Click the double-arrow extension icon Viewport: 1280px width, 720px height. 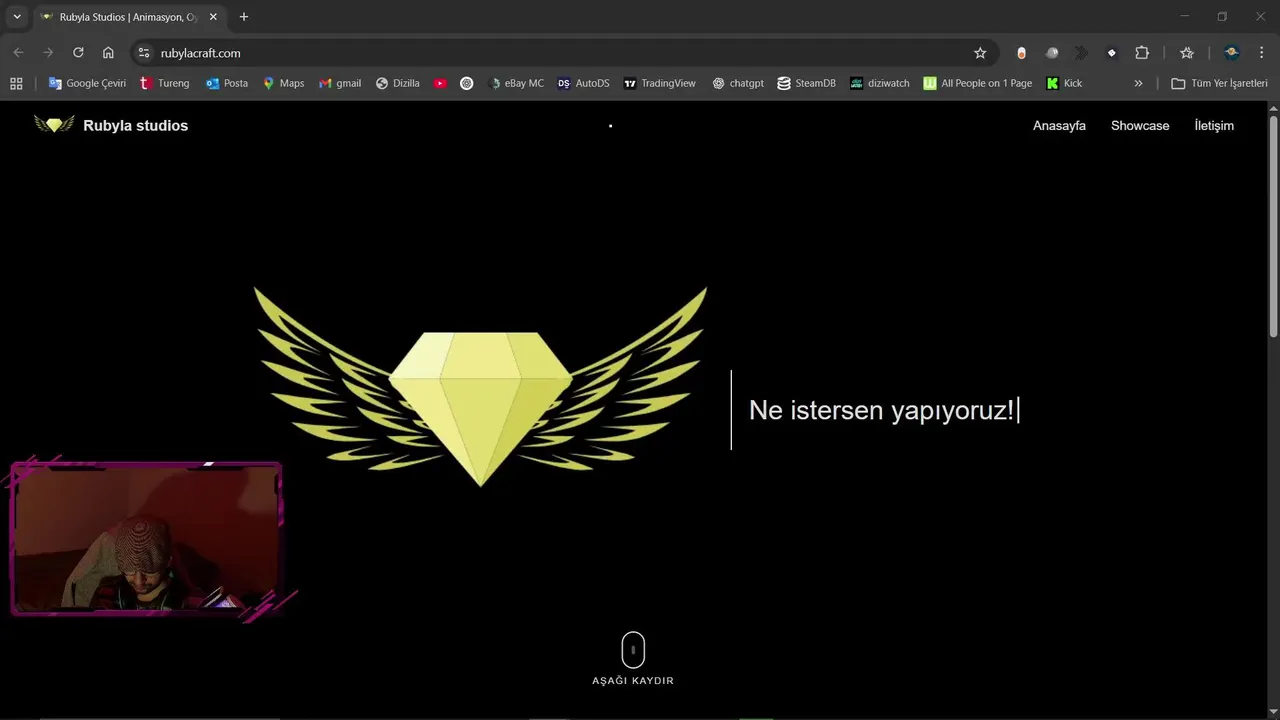pos(1081,53)
